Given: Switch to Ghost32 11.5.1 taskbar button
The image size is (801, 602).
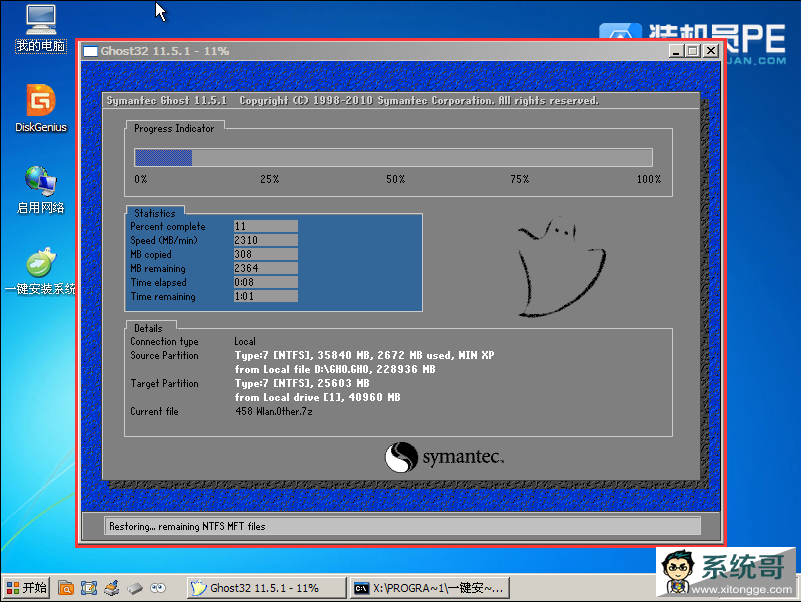Looking at the screenshot, I should pyautogui.click(x=266, y=588).
